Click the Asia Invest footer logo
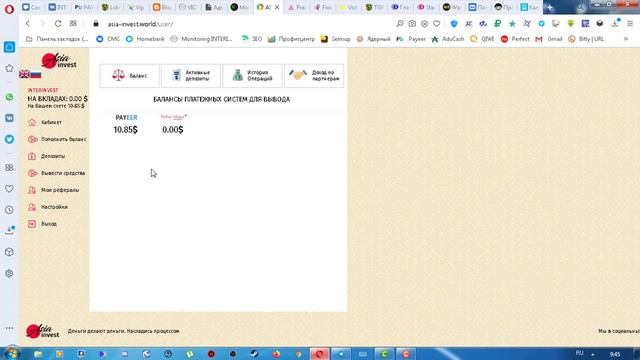Image resolution: width=640 pixels, height=360 pixels. 42,331
